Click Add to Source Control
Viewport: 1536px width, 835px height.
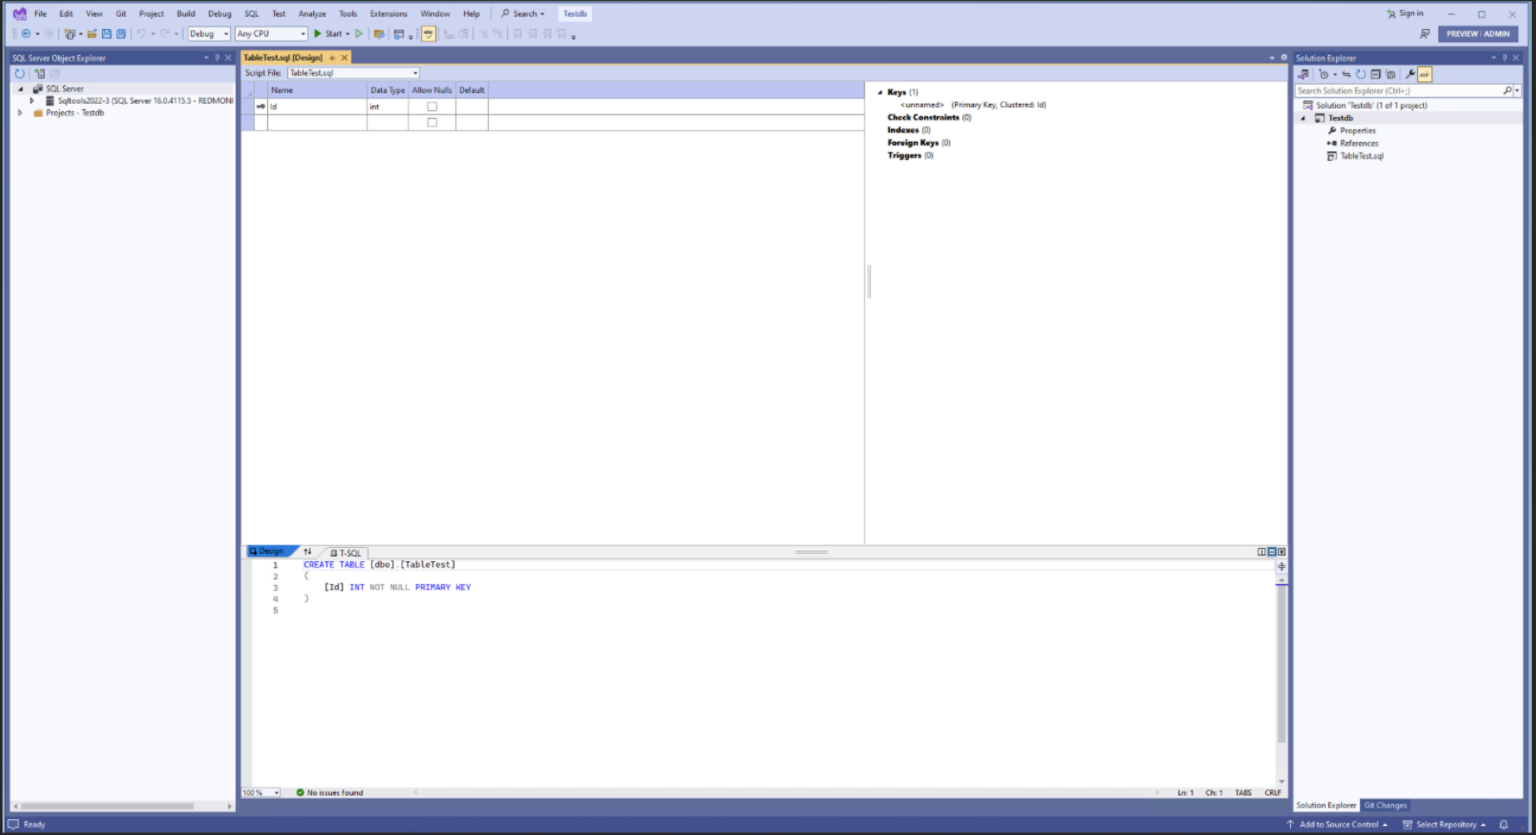[1338, 824]
